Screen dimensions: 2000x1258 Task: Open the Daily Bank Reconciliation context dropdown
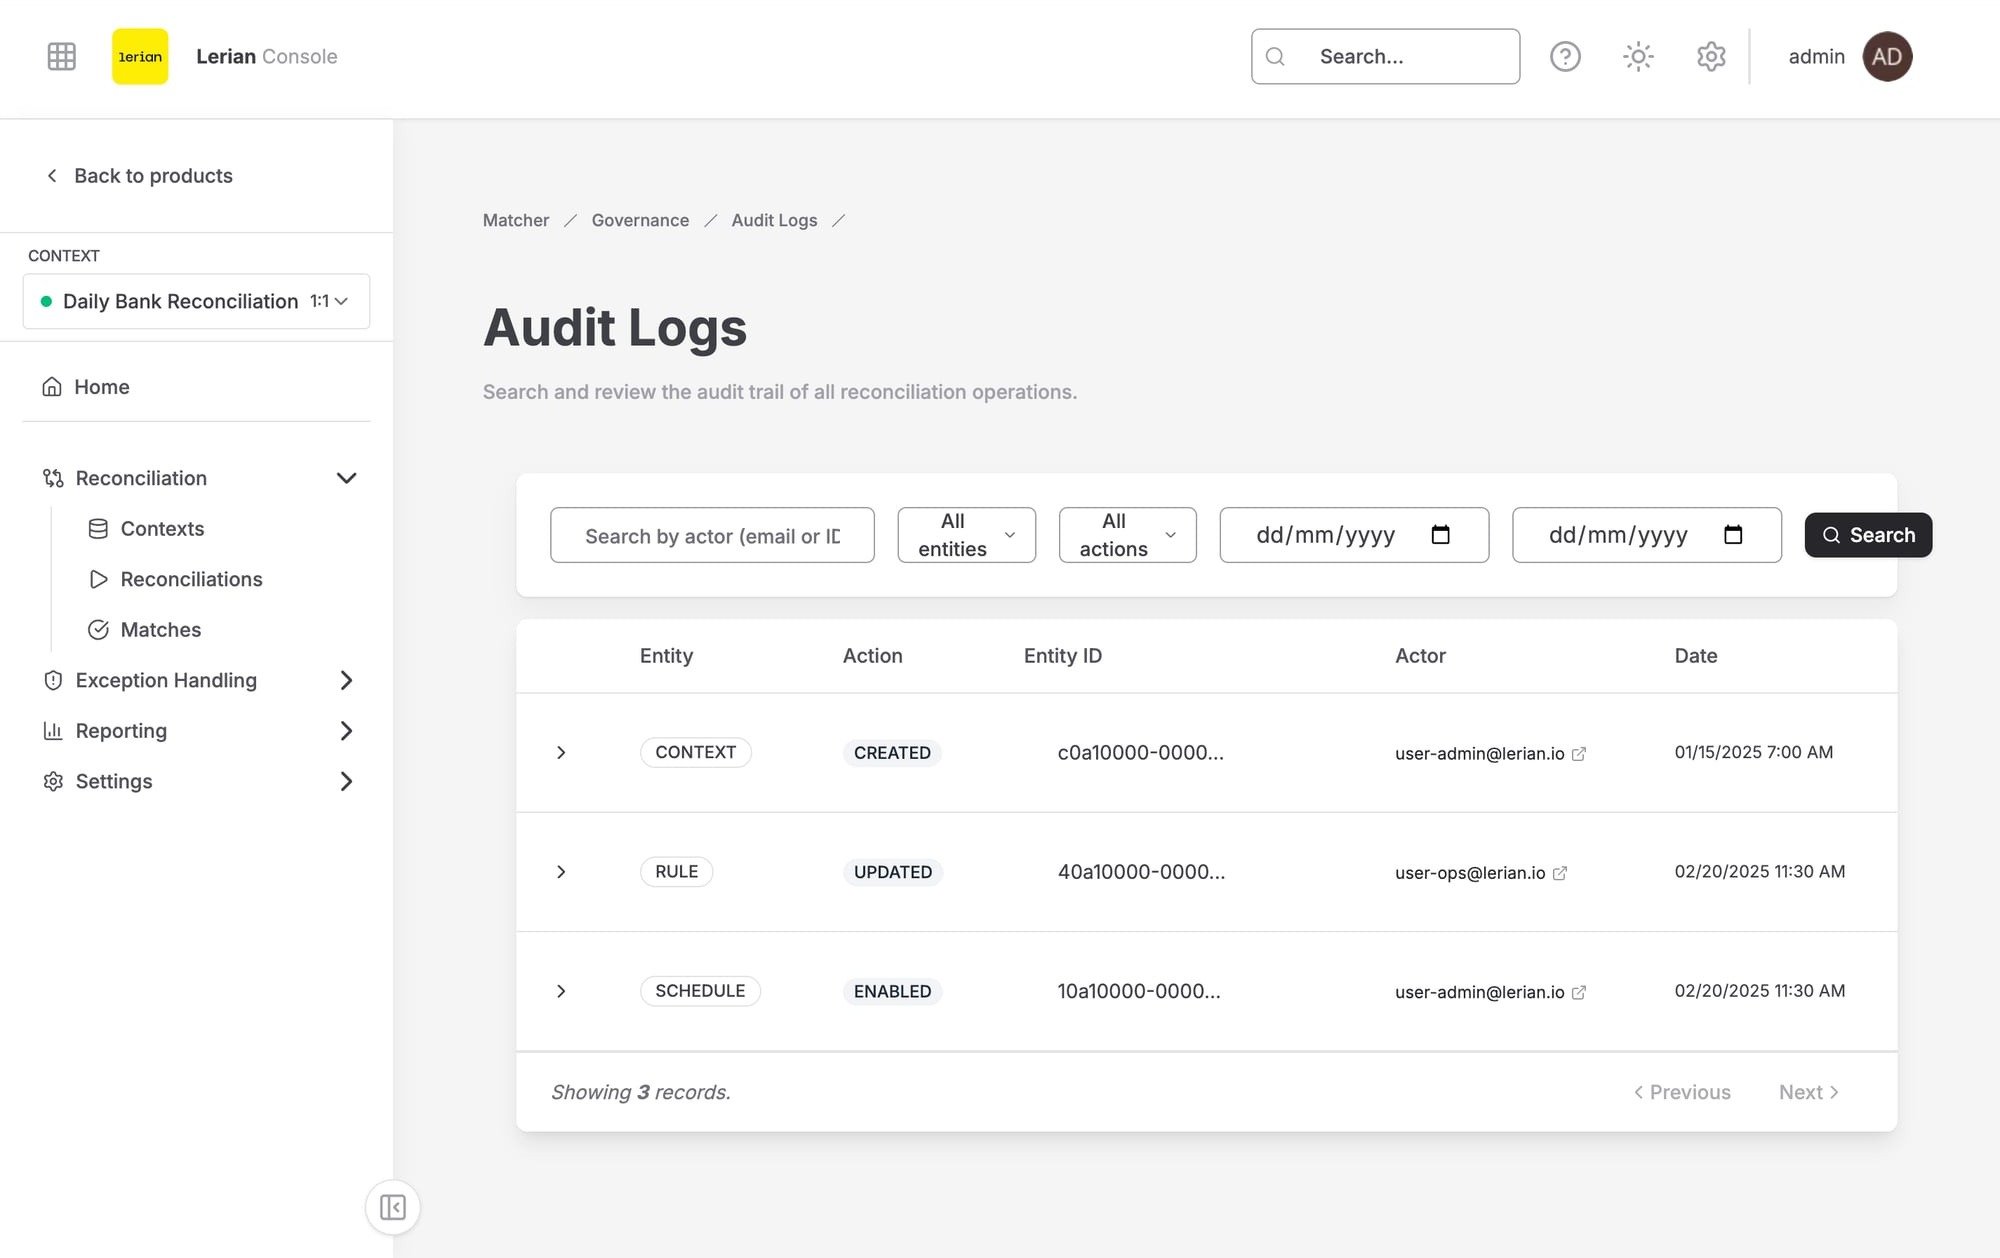(196, 301)
